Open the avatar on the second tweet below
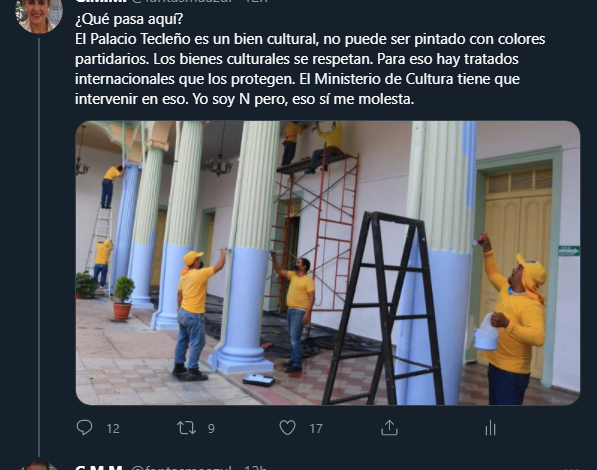 39,466
